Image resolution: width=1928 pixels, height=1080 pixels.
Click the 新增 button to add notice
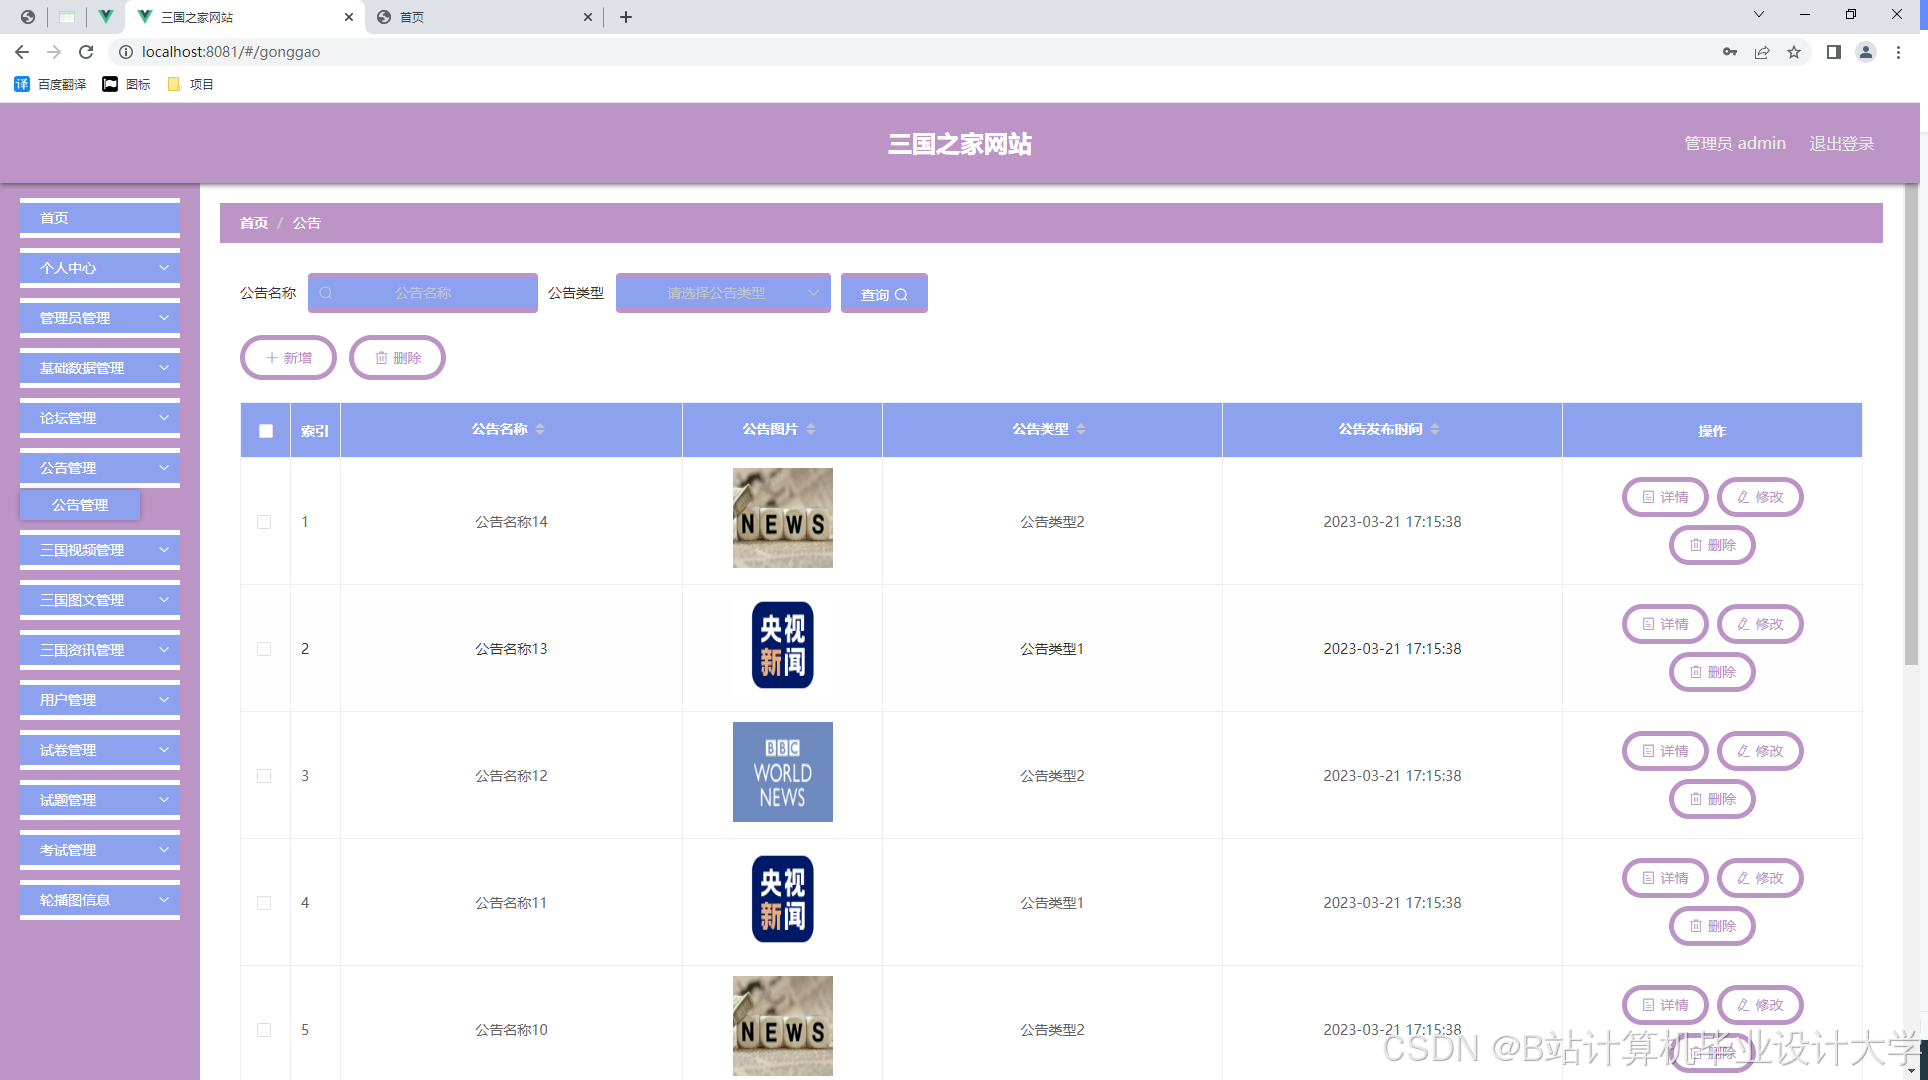(288, 358)
